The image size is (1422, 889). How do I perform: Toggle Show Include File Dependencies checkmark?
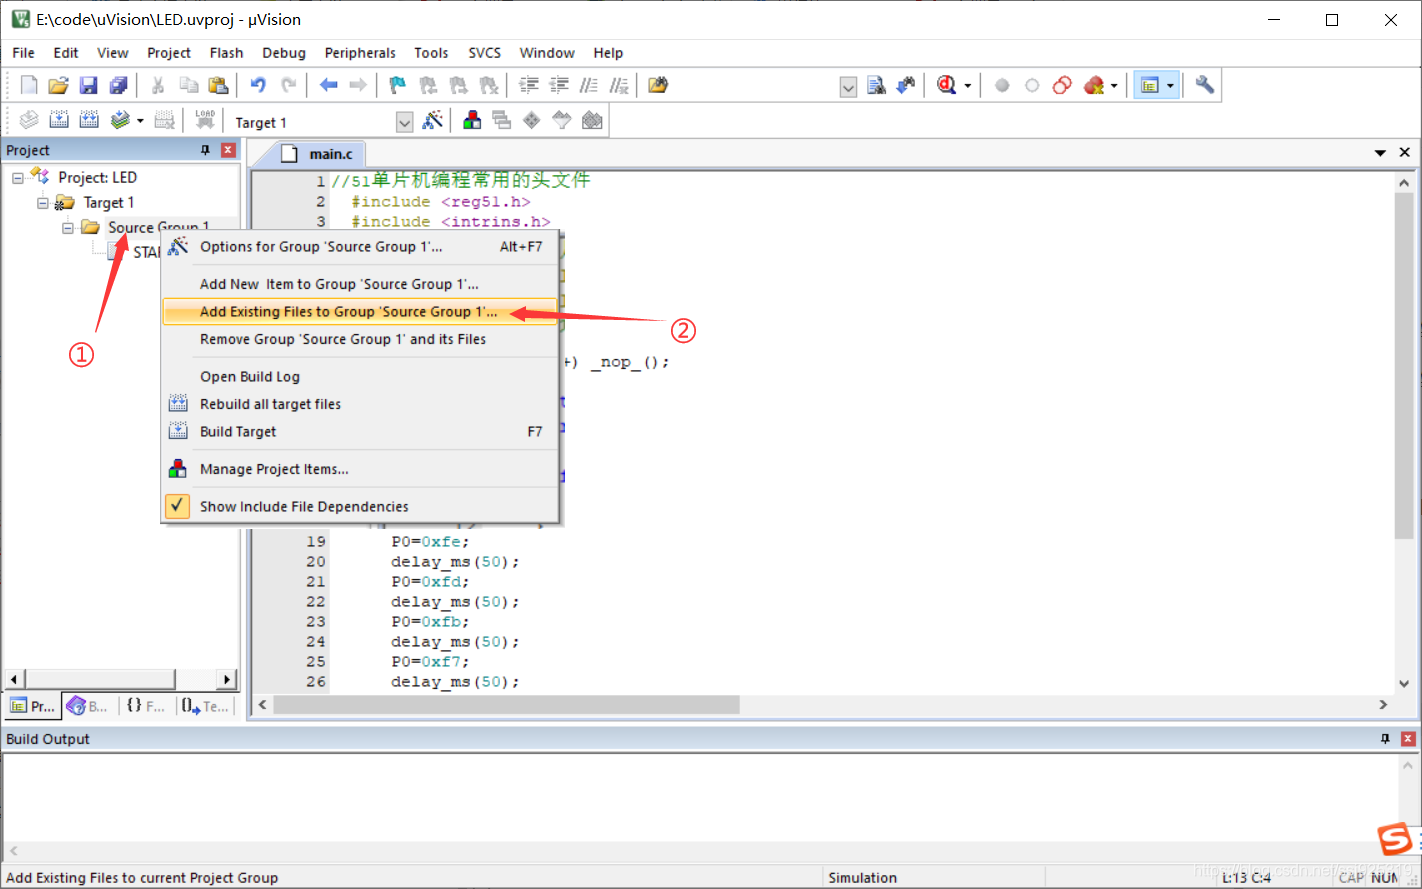(x=177, y=506)
